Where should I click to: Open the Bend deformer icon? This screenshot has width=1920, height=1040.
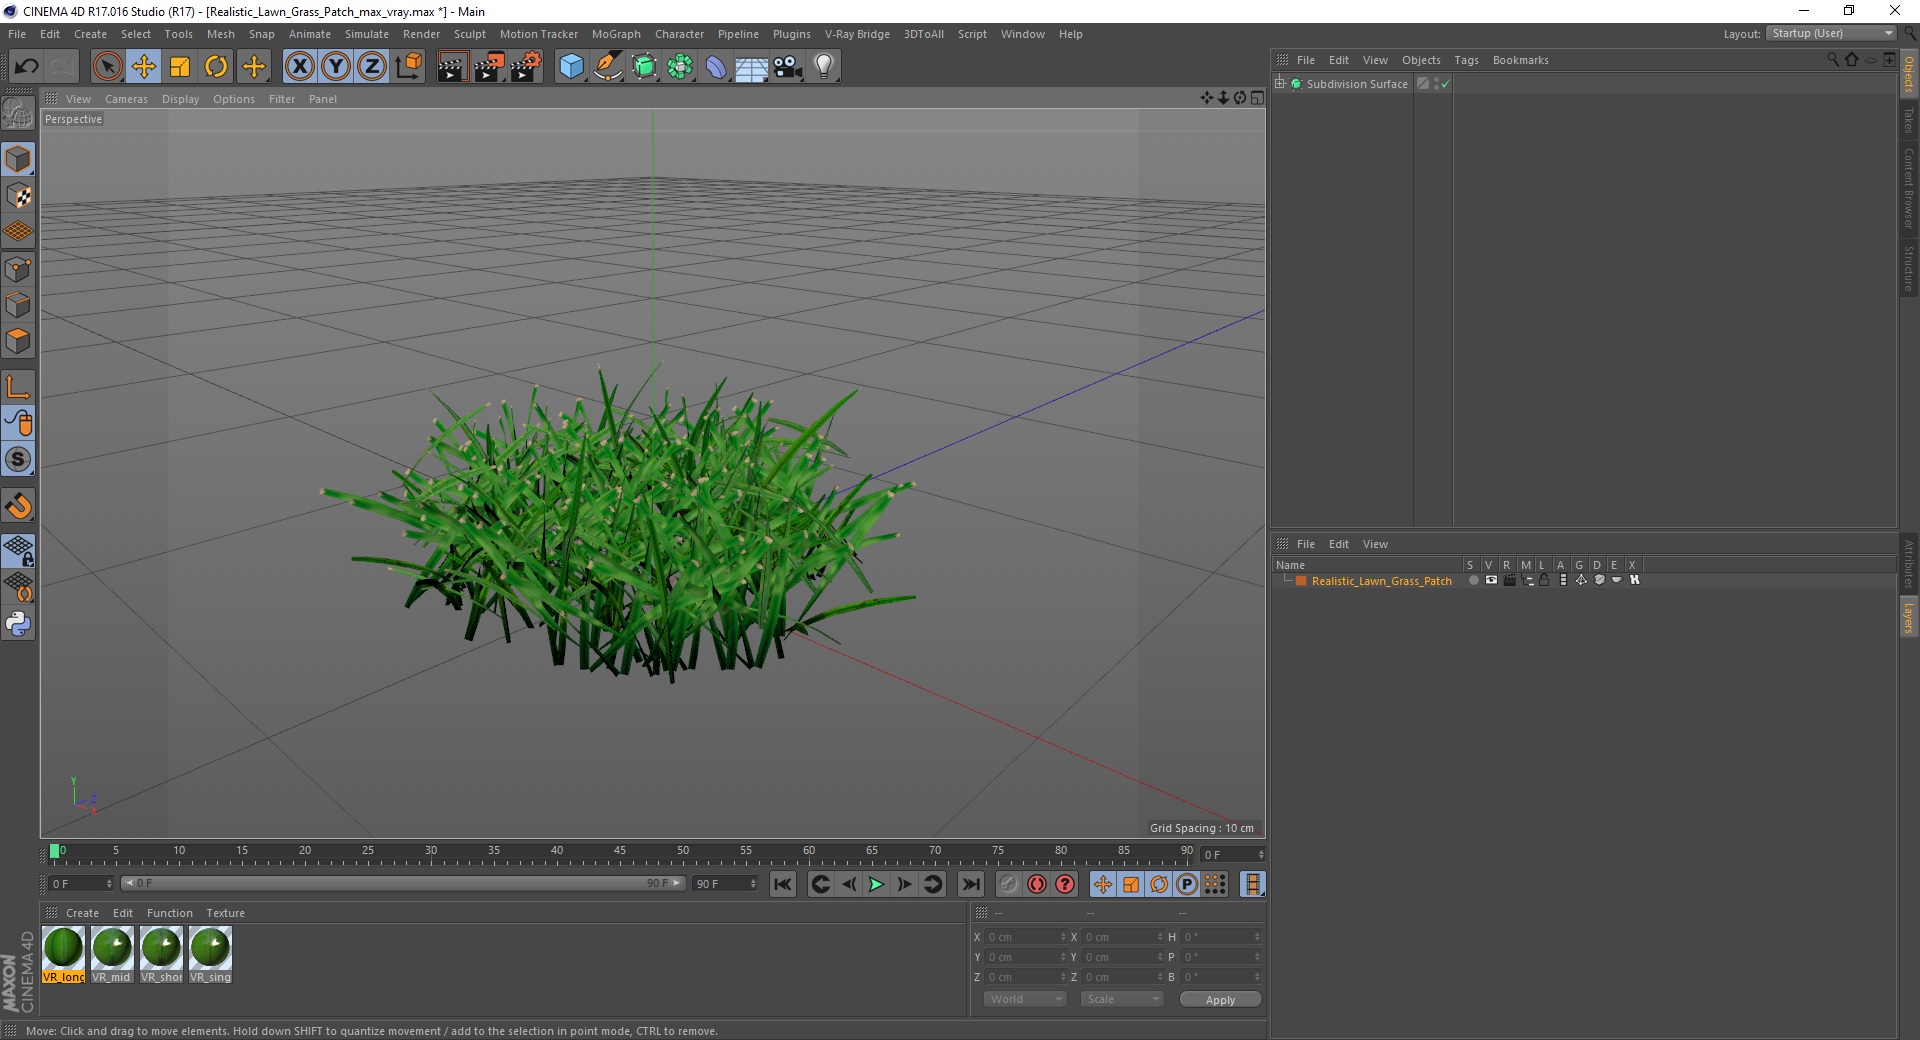(x=716, y=67)
